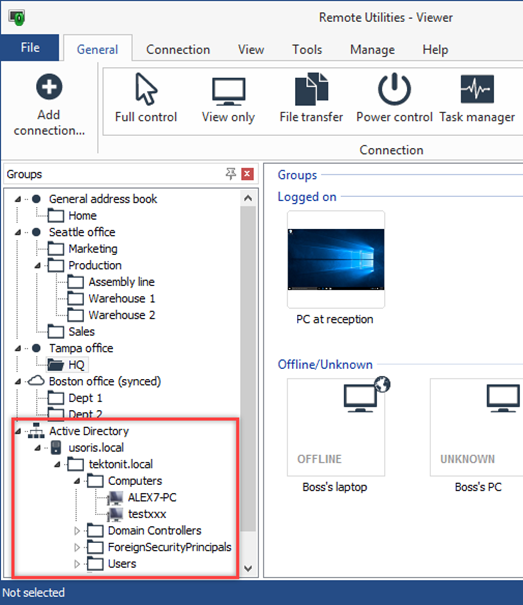The width and height of the screenshot is (523, 605).
Task: Launch Power control tool
Action: [394, 98]
